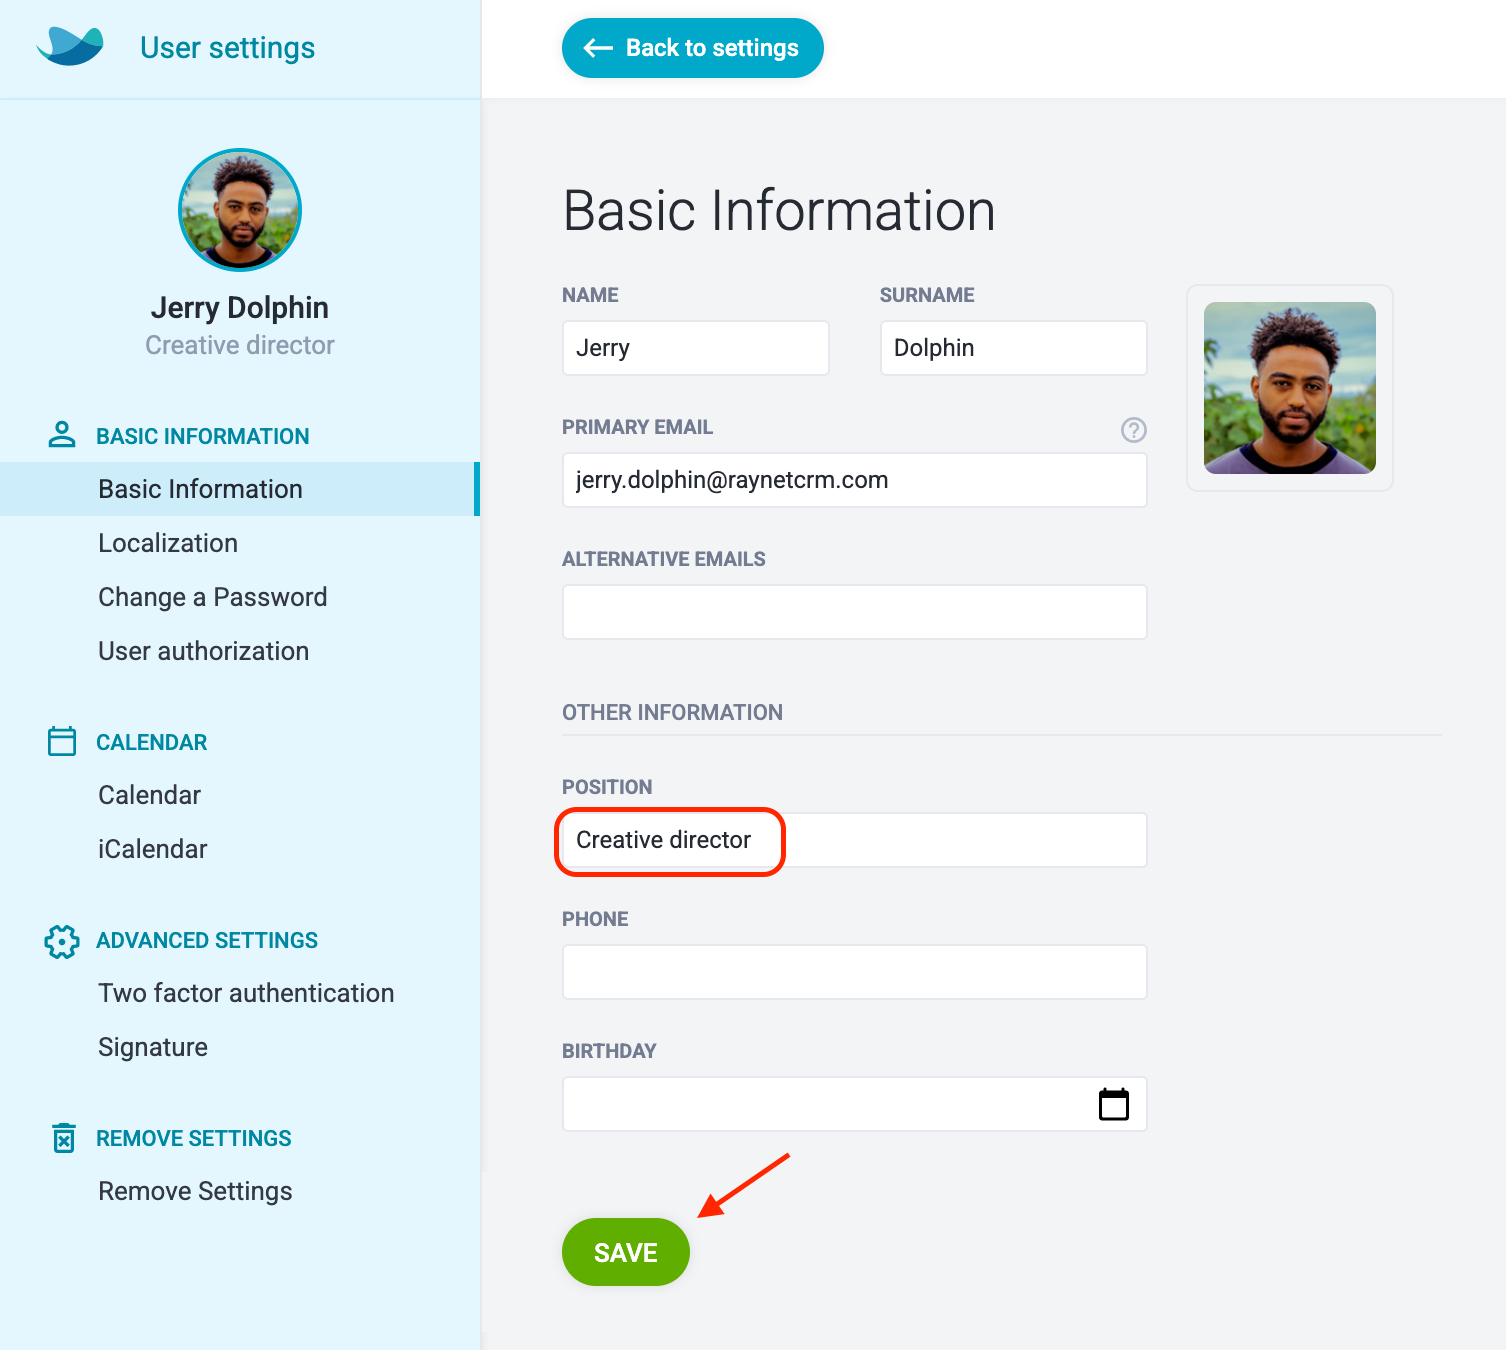Click the Basic Information person icon
The width and height of the screenshot is (1506, 1350).
(x=62, y=434)
